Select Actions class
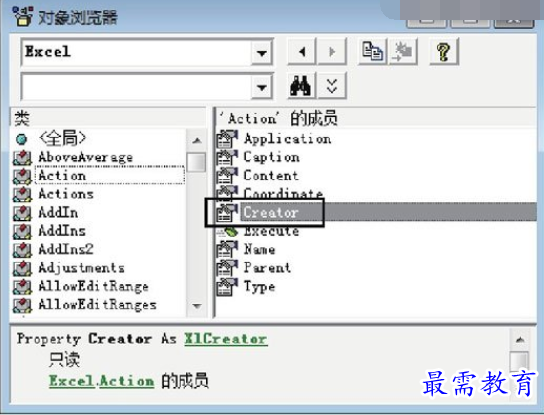The width and height of the screenshot is (544, 415). point(66,194)
